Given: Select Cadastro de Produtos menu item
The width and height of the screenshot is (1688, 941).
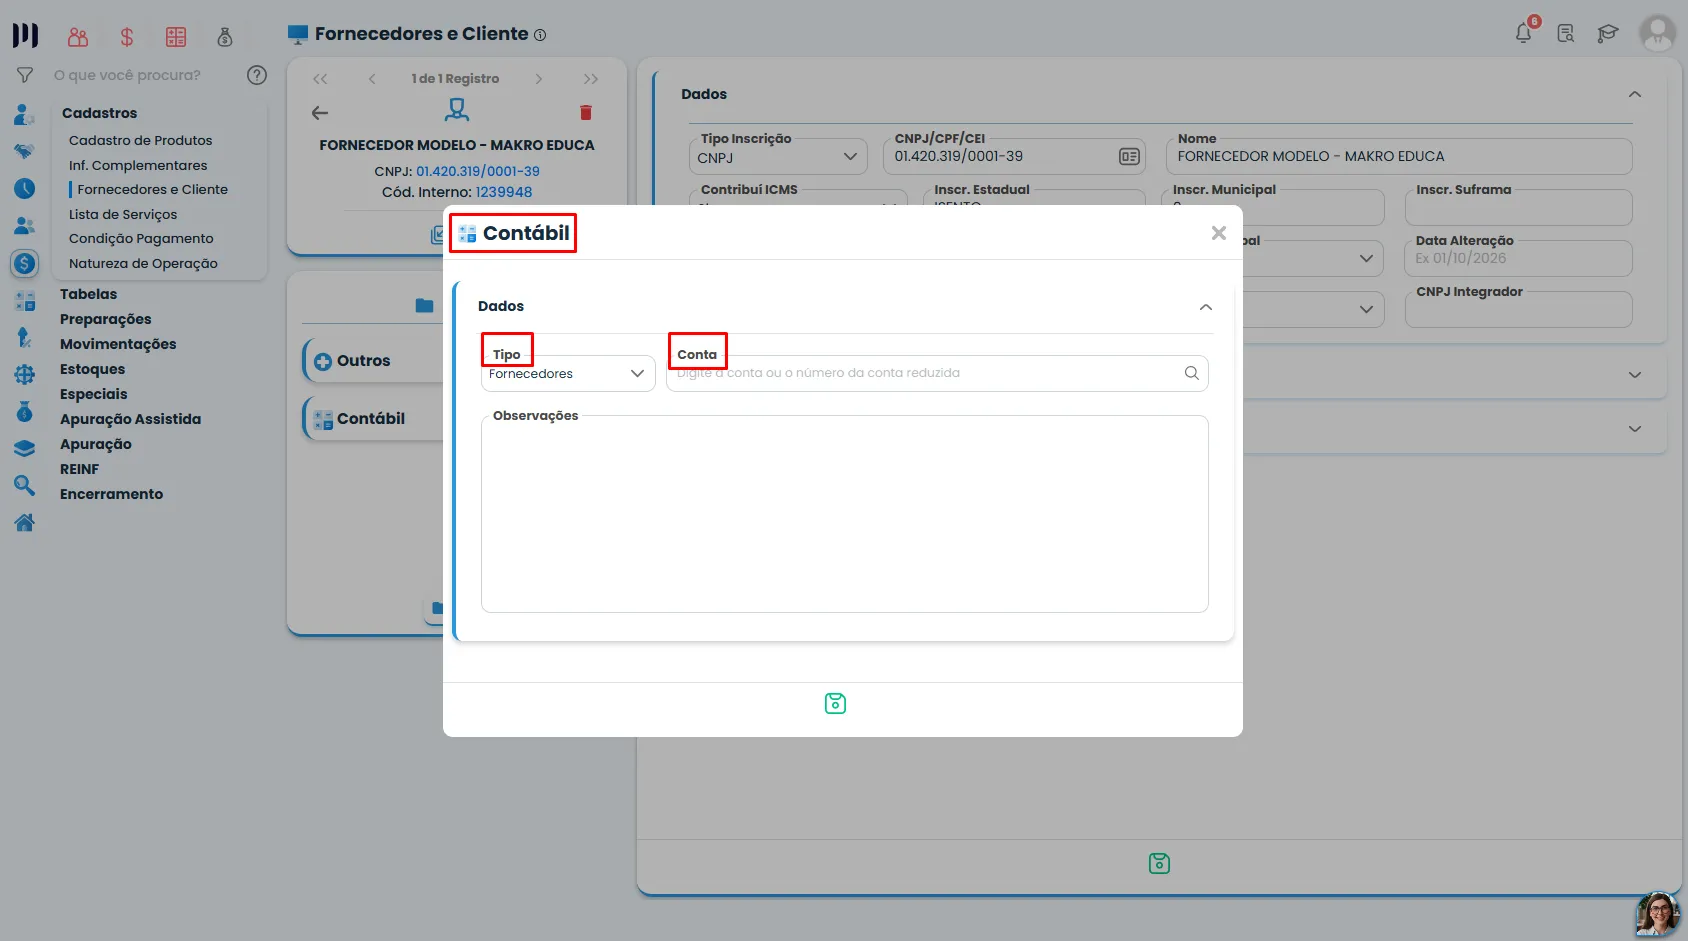Looking at the screenshot, I should [141, 140].
